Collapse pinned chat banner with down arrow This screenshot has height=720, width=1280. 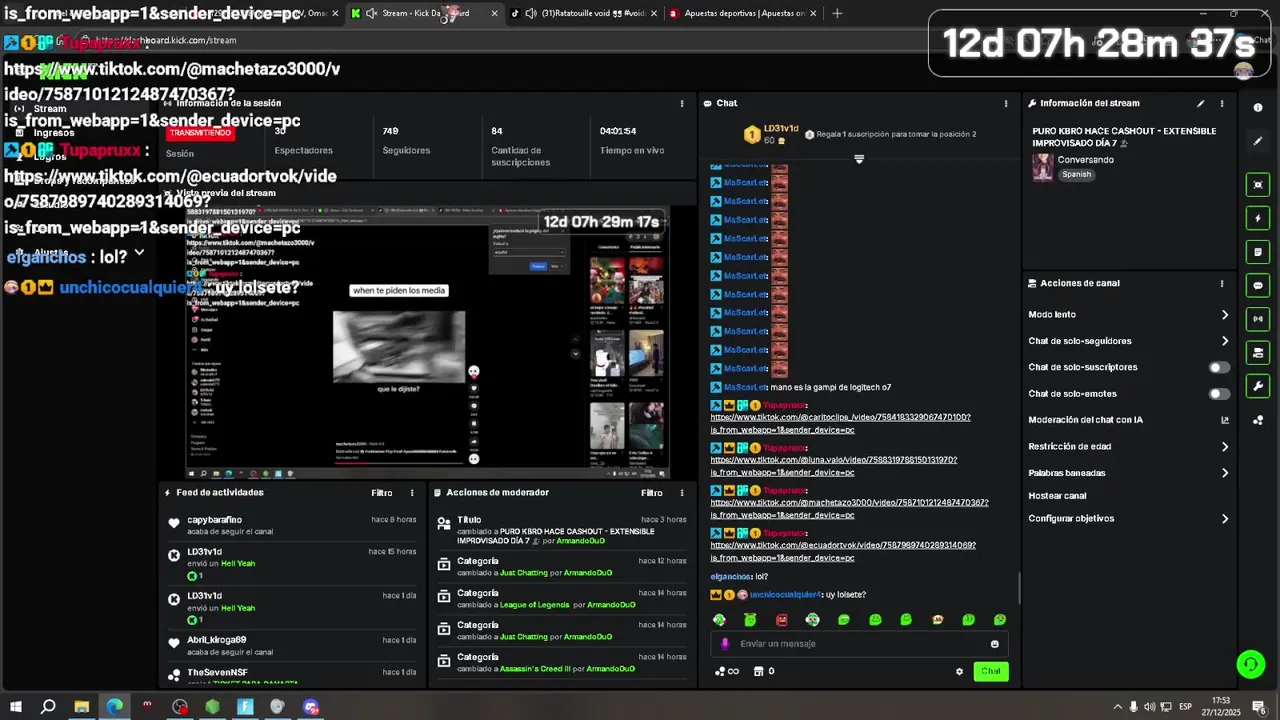[859, 159]
